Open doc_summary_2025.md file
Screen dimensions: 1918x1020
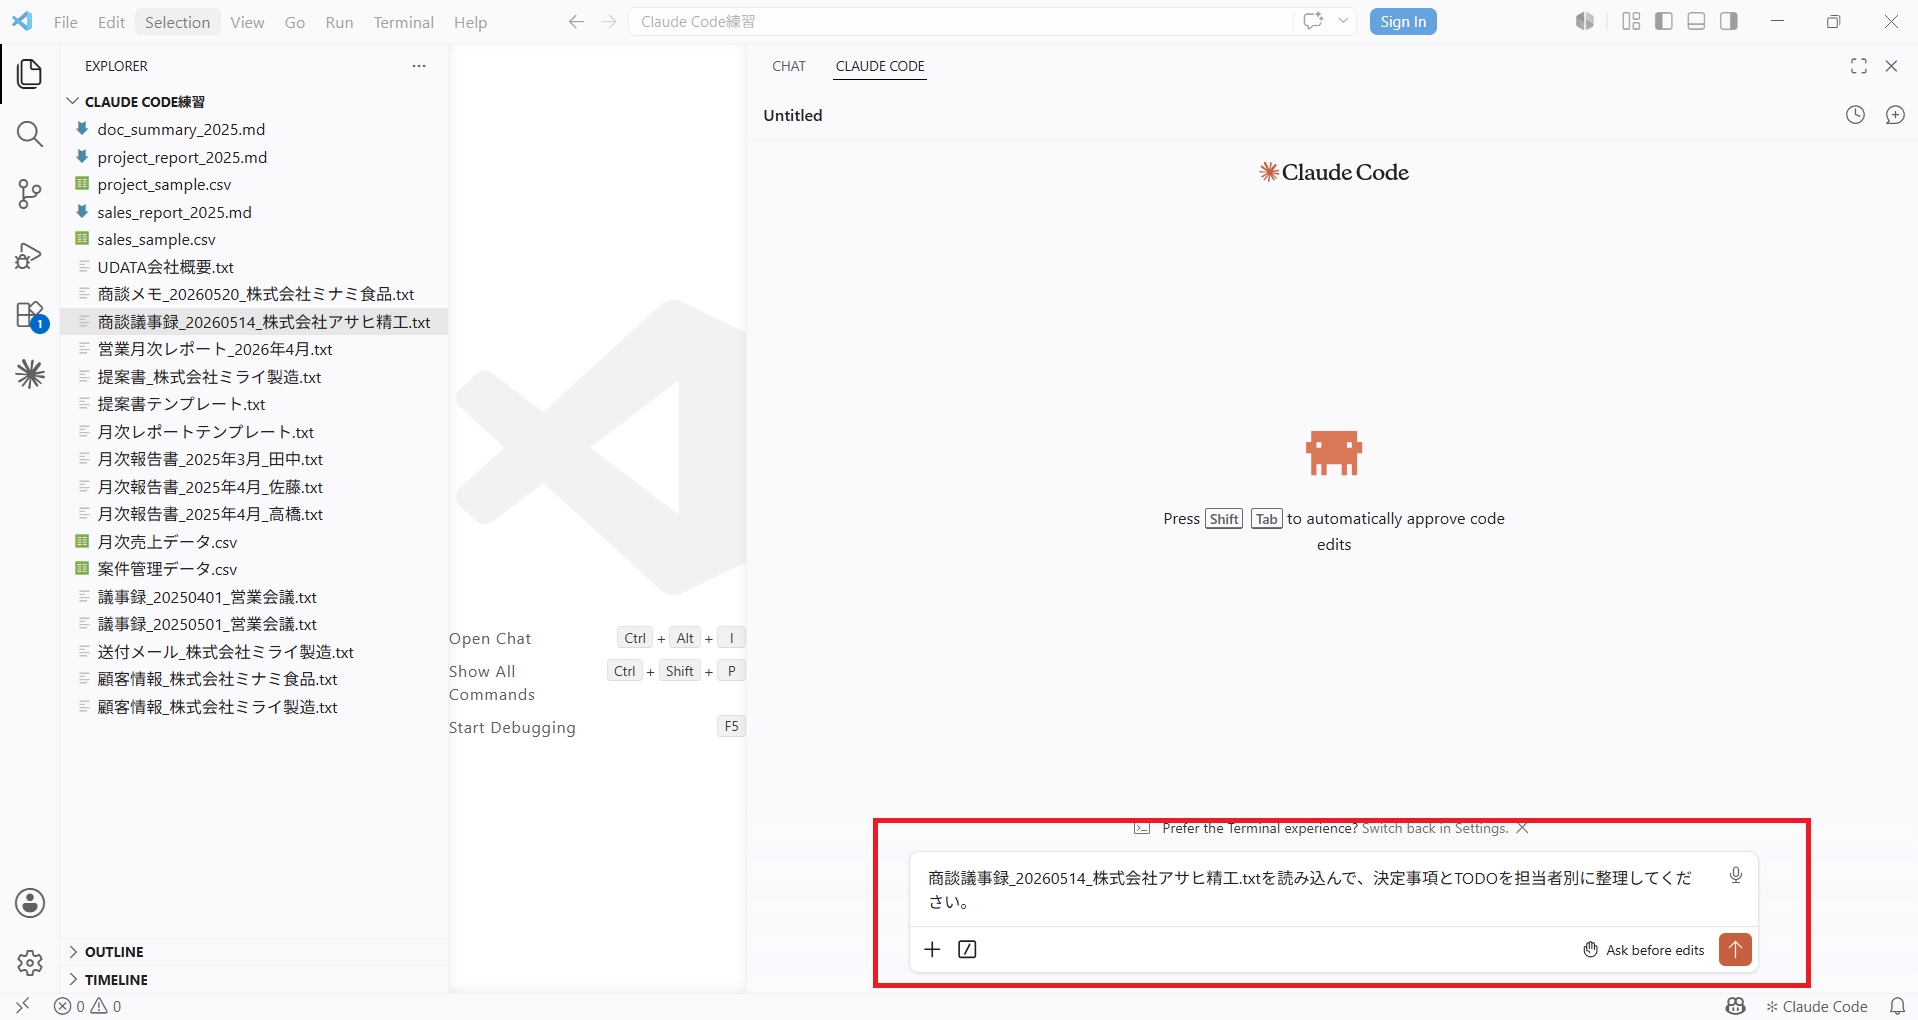coord(181,129)
